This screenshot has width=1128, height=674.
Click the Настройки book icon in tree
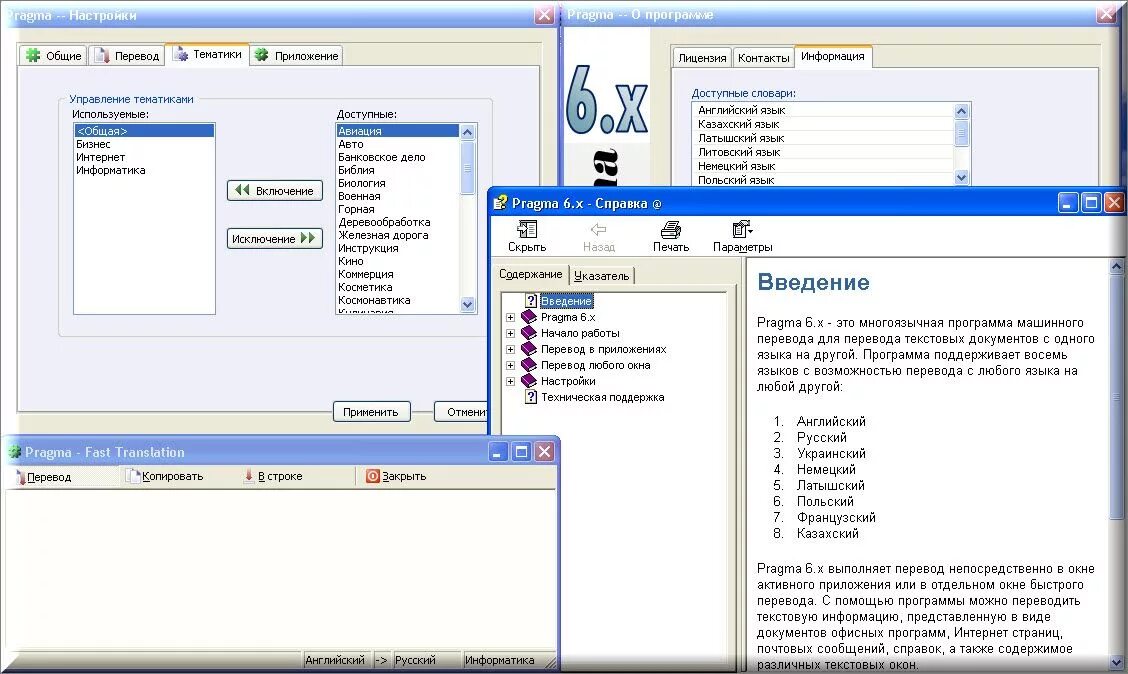click(529, 381)
